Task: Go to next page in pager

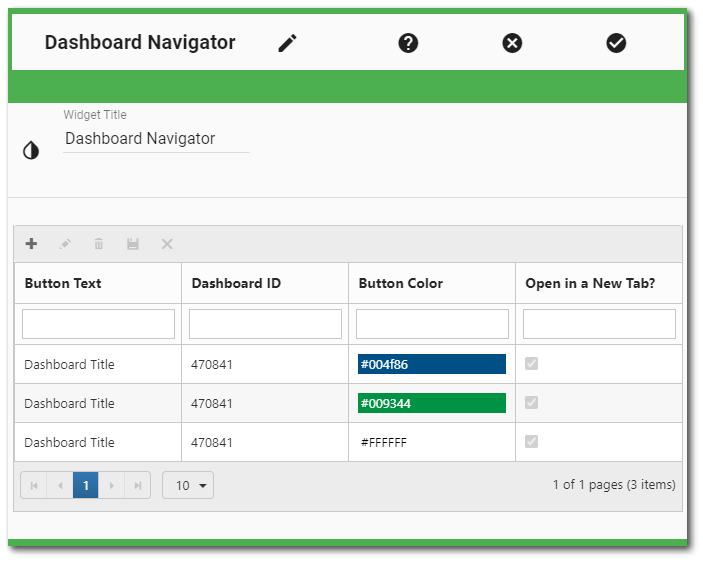Action: (x=112, y=485)
